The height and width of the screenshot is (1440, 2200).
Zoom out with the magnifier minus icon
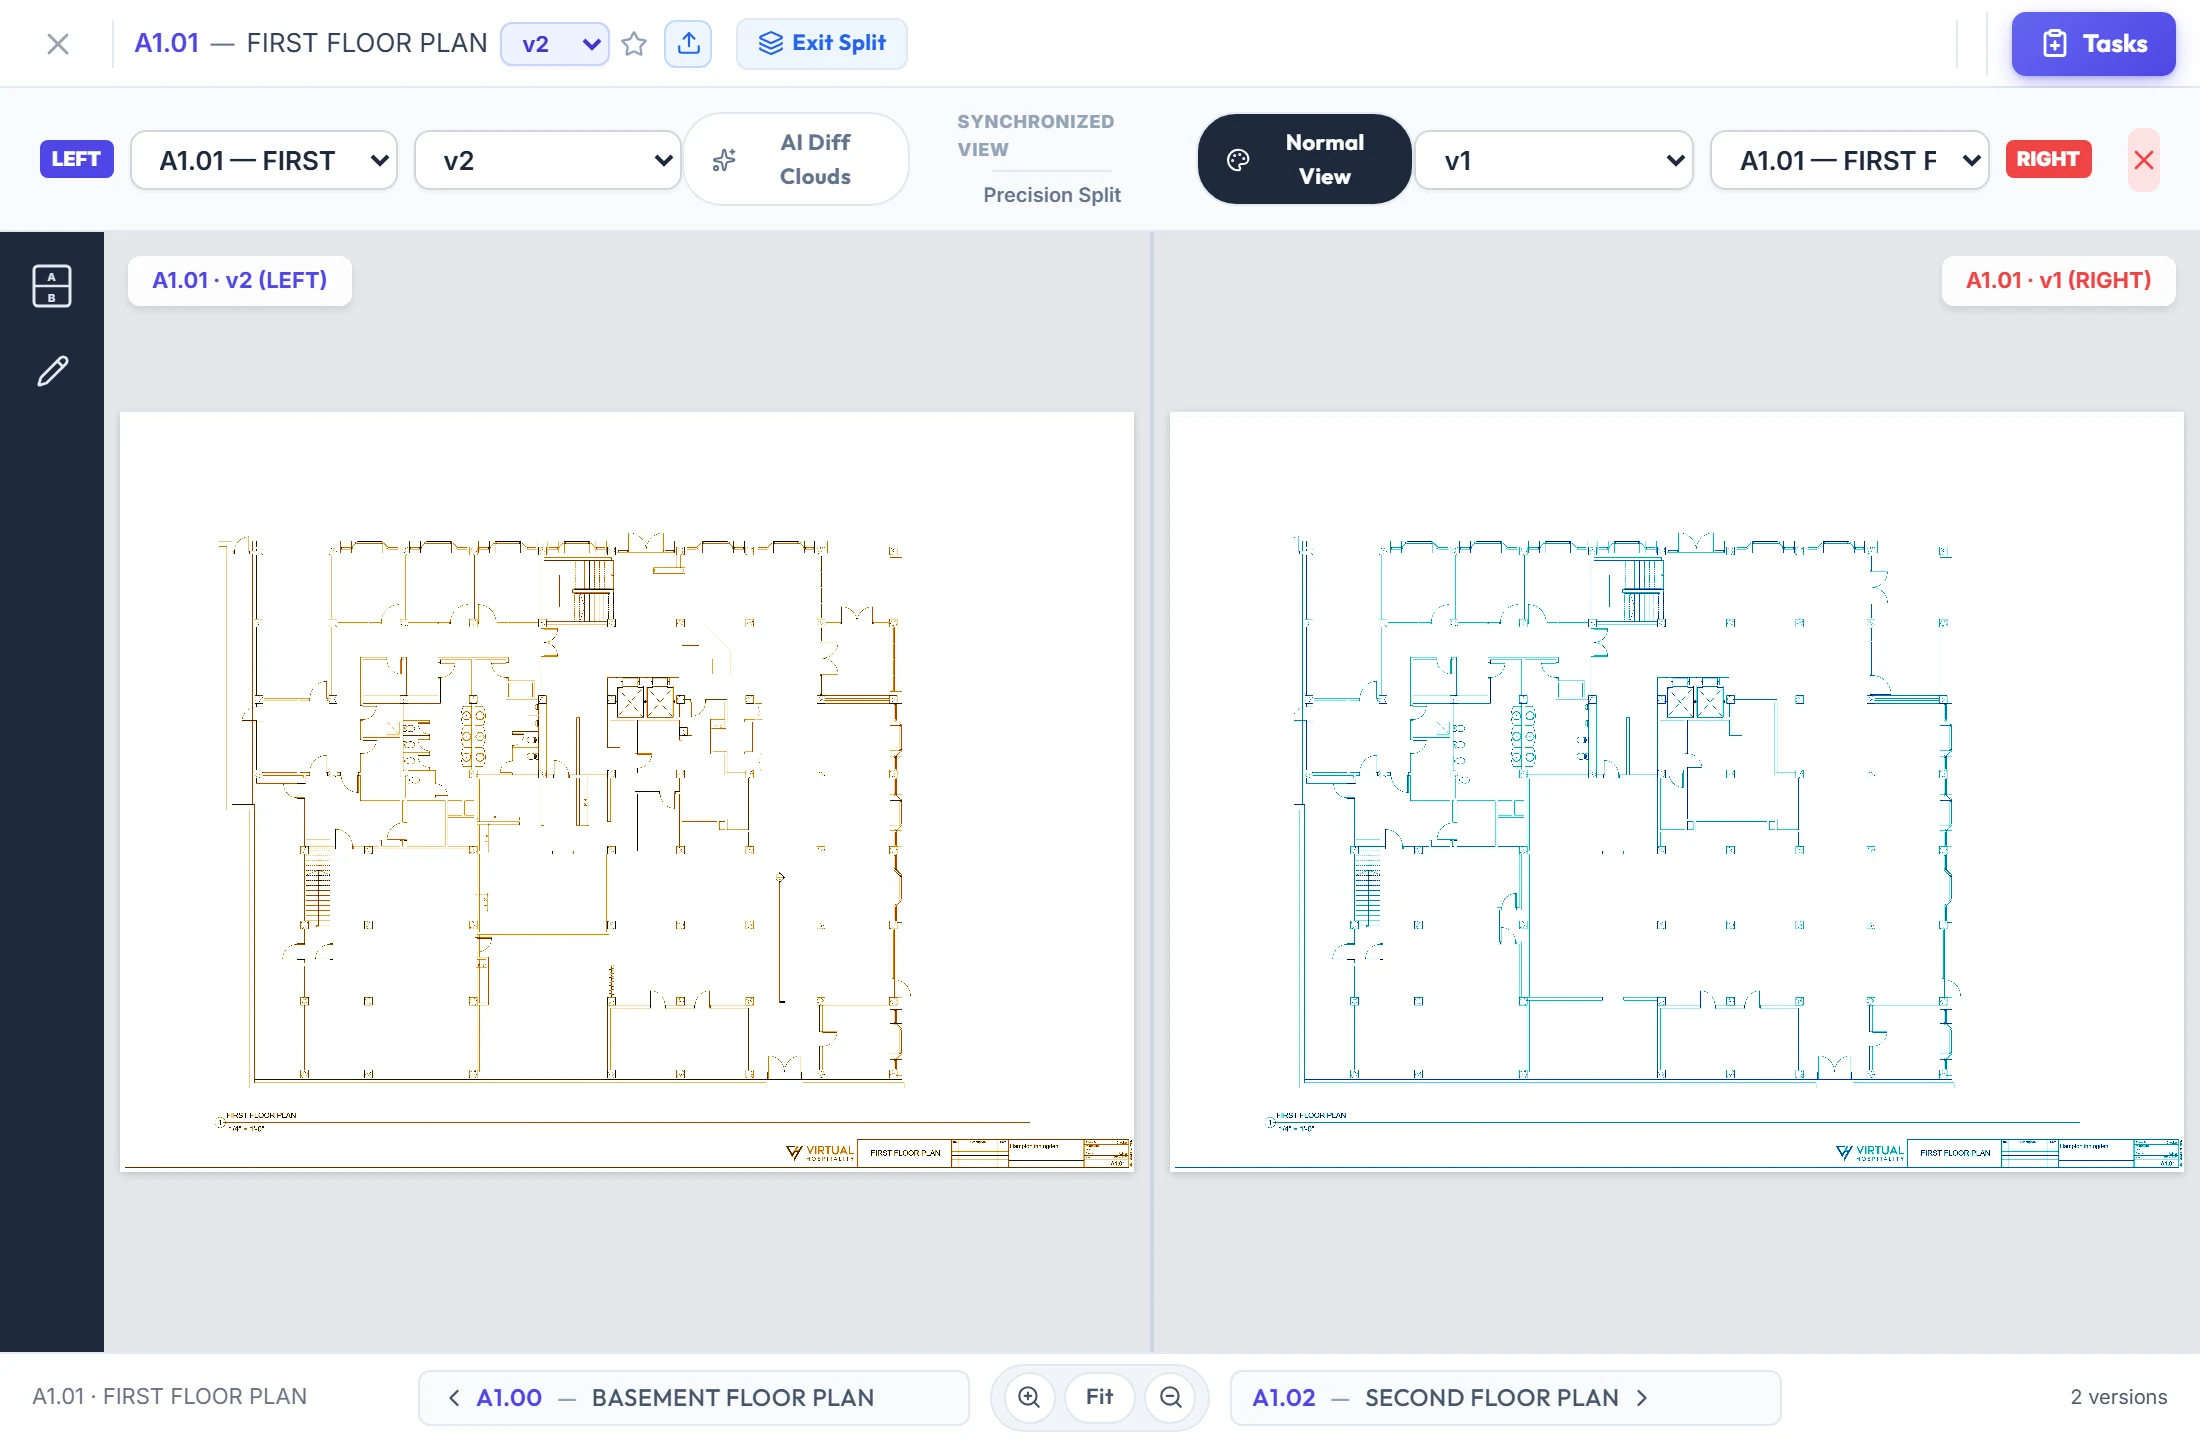[1171, 1397]
